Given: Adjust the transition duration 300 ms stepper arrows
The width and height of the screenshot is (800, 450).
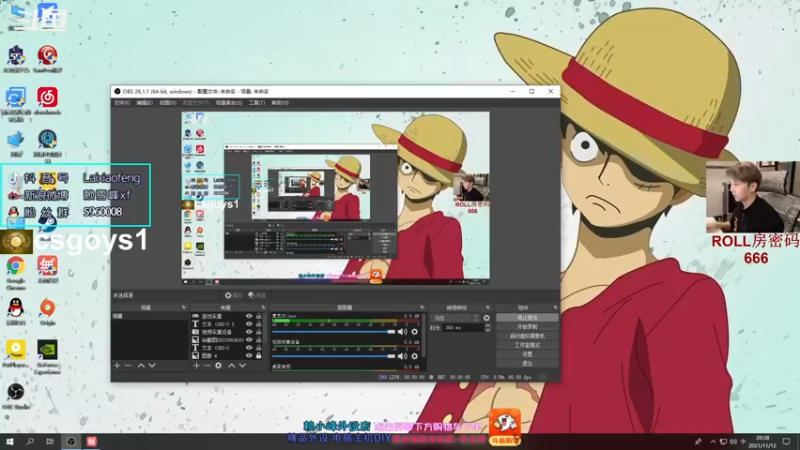Looking at the screenshot, I should (487, 328).
